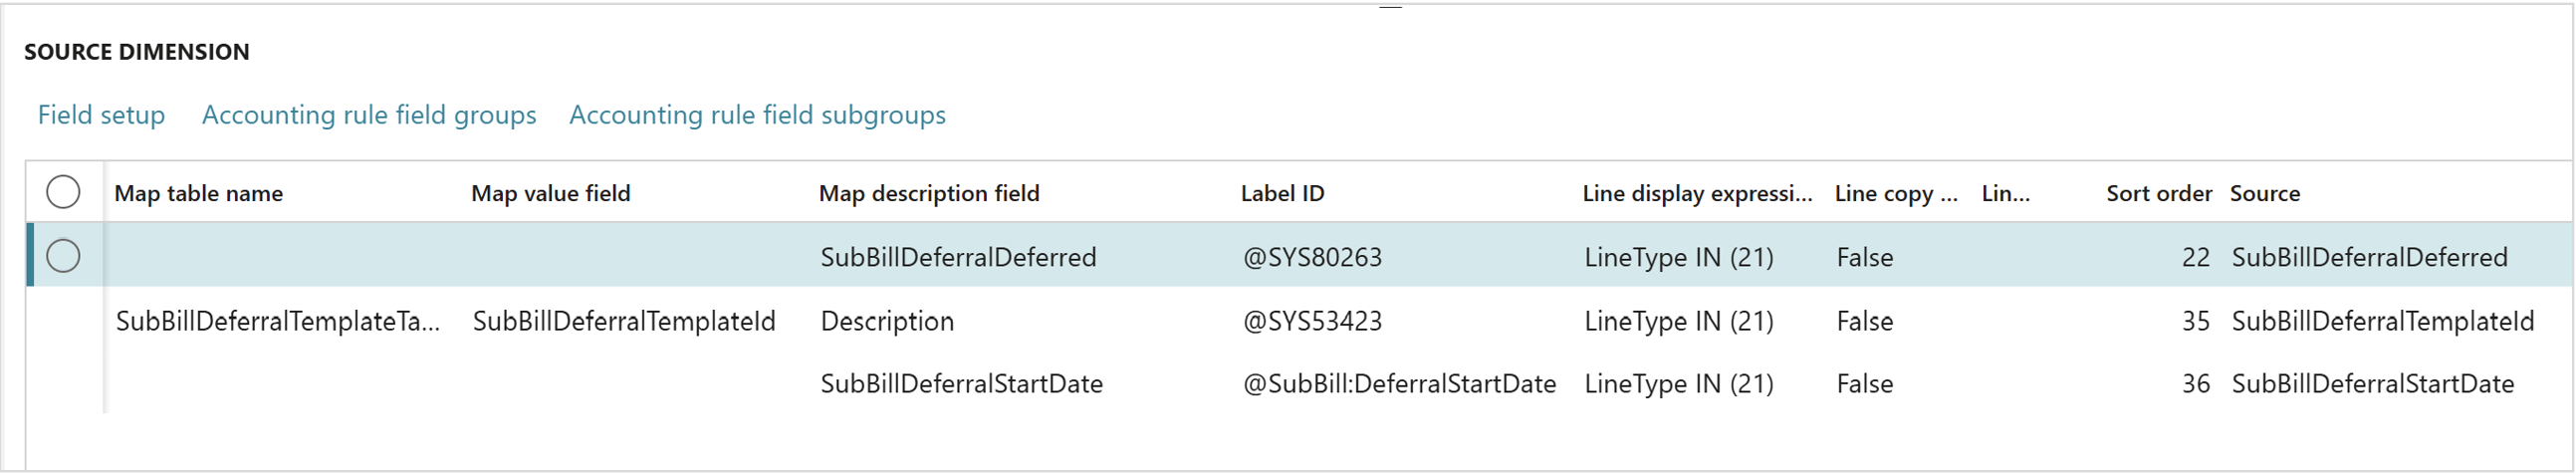2576x475 pixels.
Task: Click sort order 36 cell
Action: pyautogui.click(x=2195, y=384)
